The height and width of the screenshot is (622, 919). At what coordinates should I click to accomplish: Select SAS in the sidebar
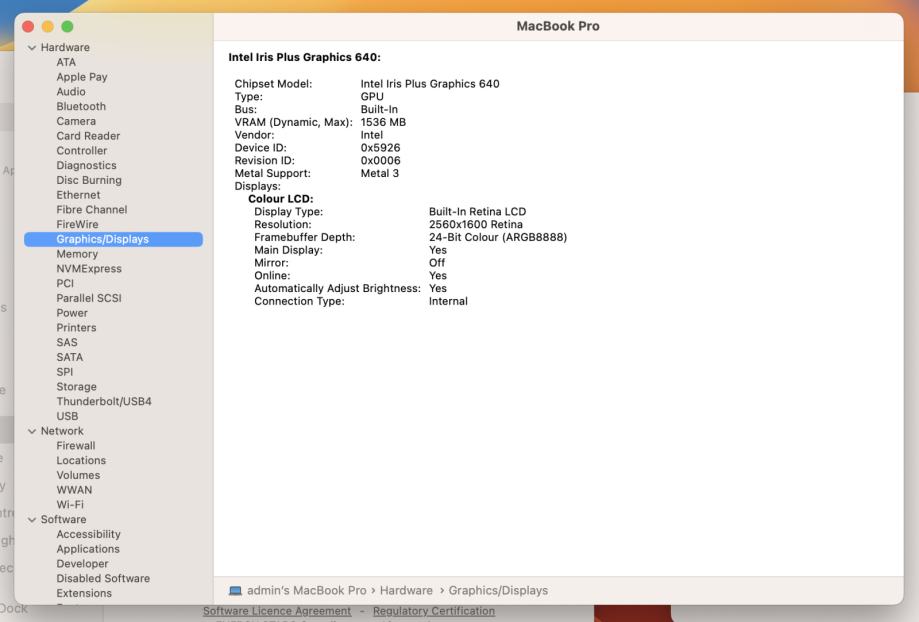pyautogui.click(x=67, y=342)
